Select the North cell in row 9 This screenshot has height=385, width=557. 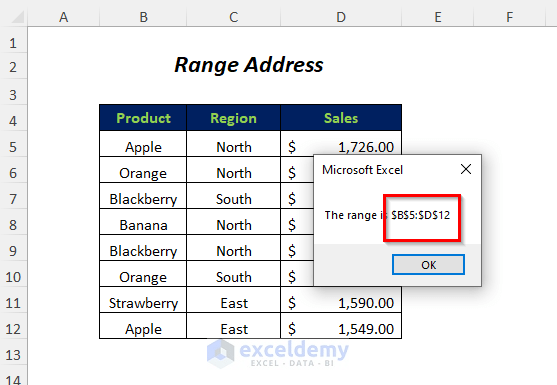click(233, 248)
